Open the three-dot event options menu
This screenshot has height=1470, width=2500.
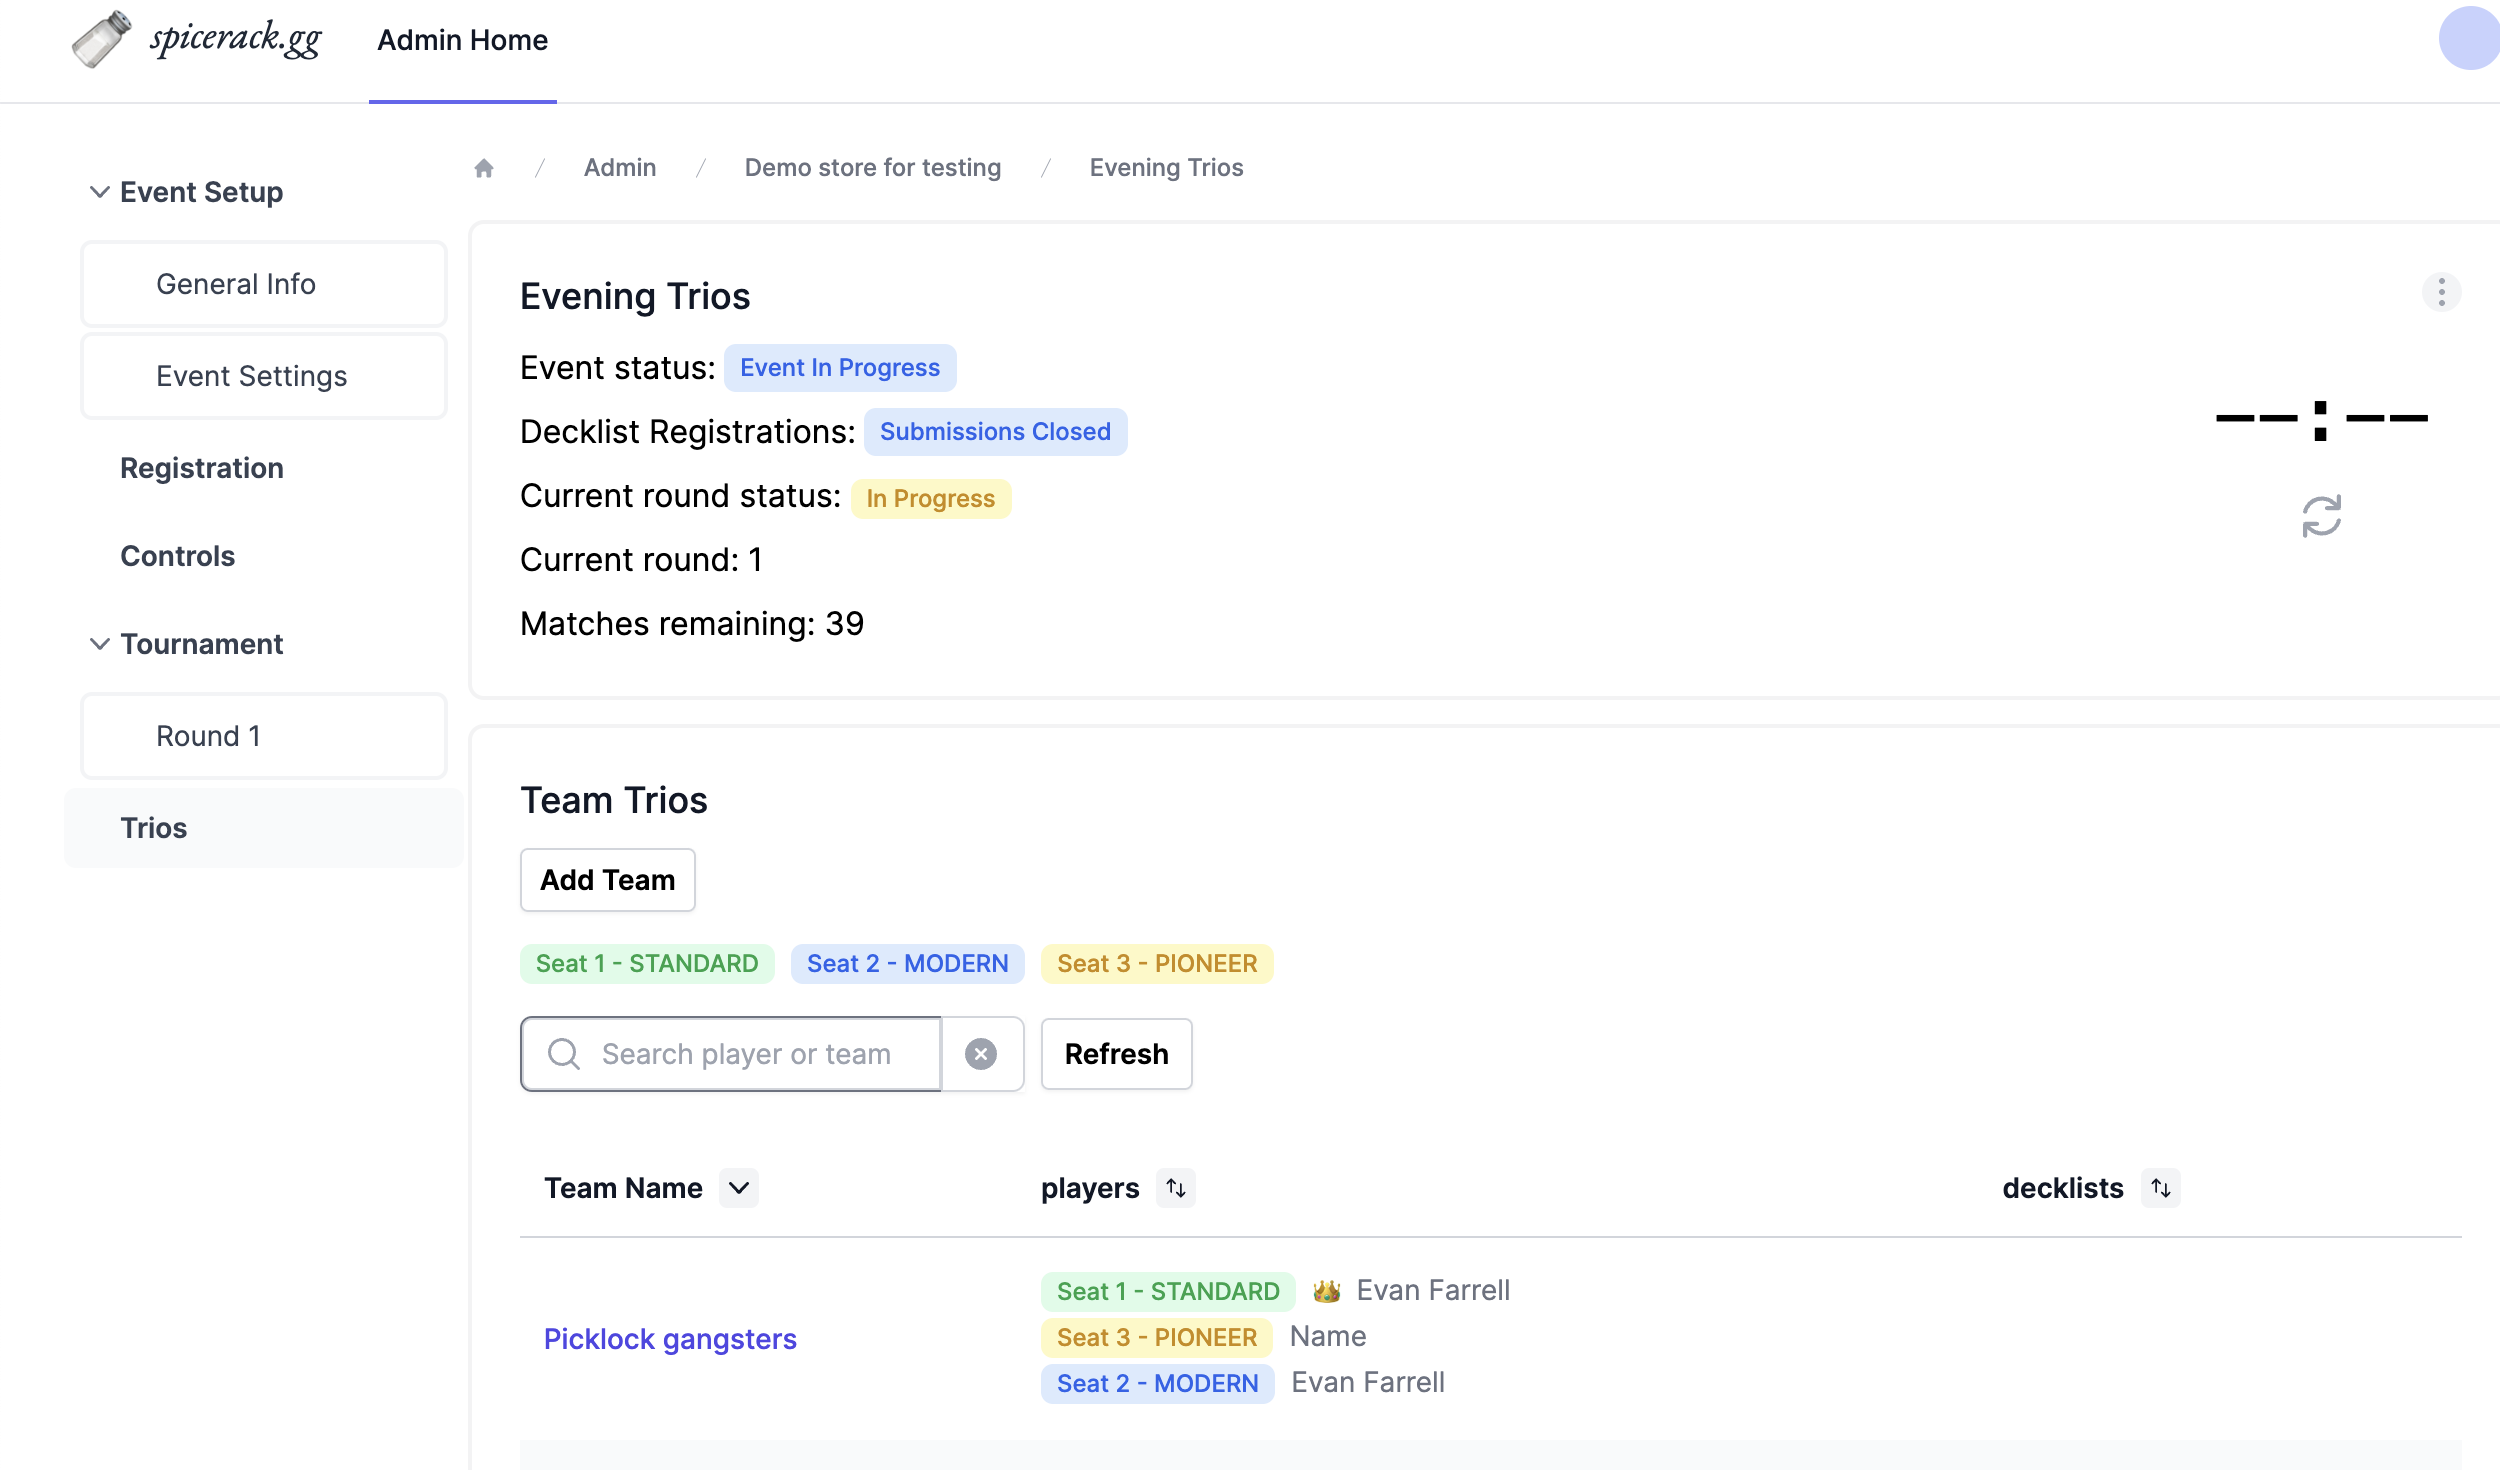[2441, 292]
